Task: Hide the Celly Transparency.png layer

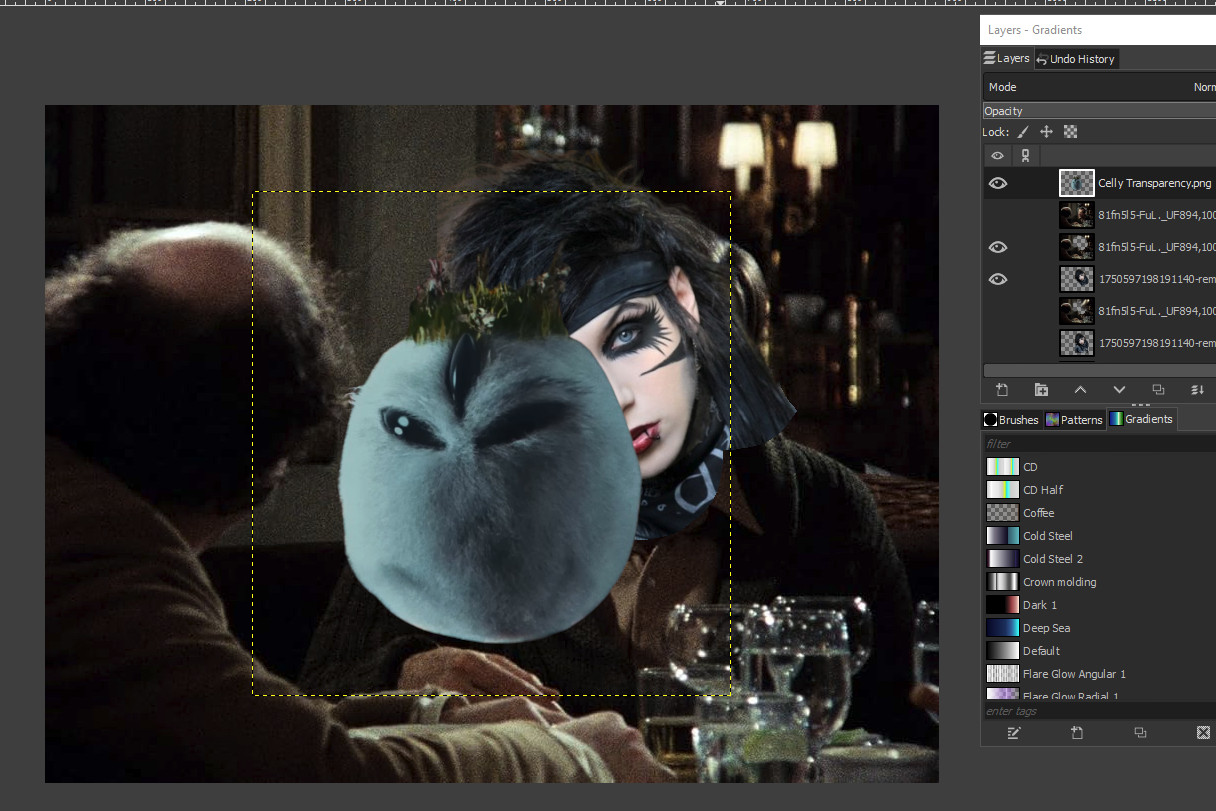Action: (997, 183)
